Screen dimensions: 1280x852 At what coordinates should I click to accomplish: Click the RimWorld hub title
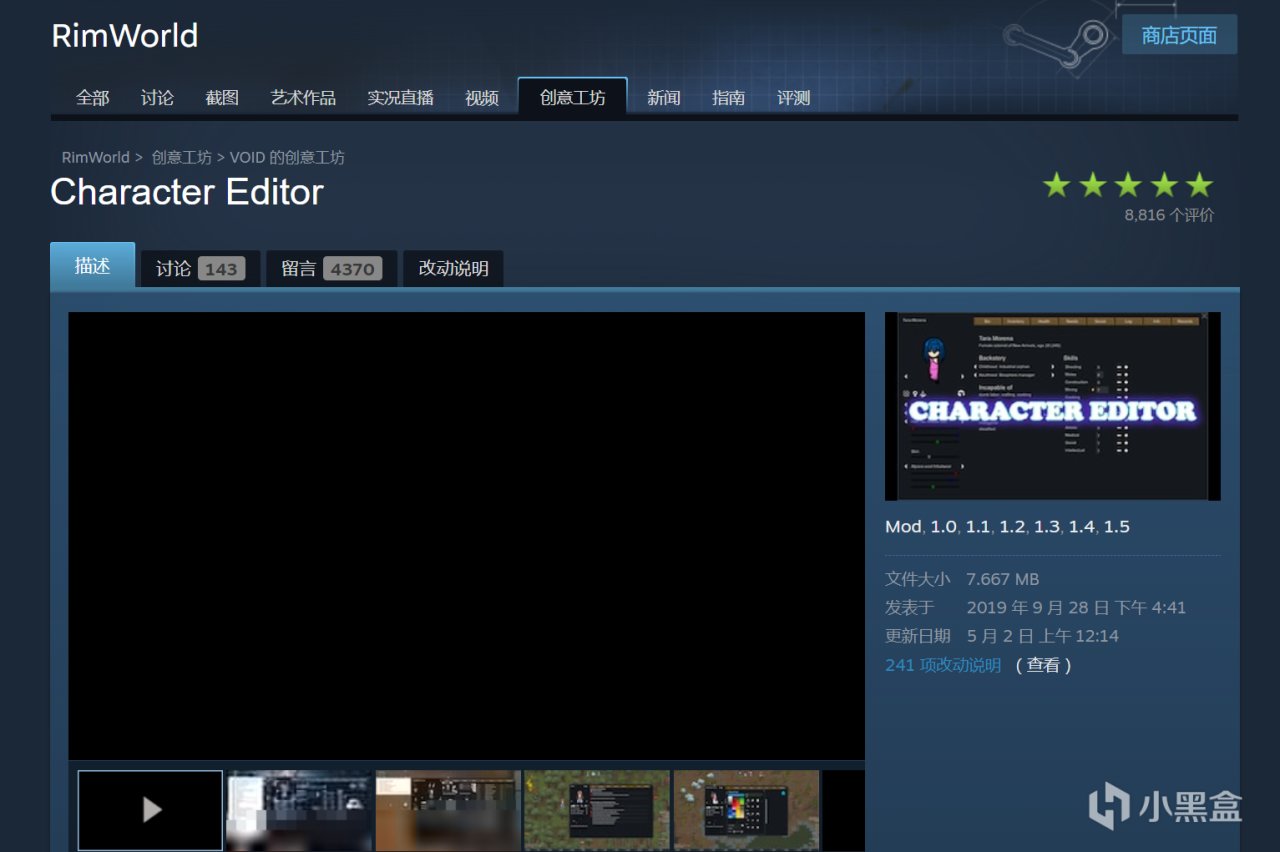125,36
